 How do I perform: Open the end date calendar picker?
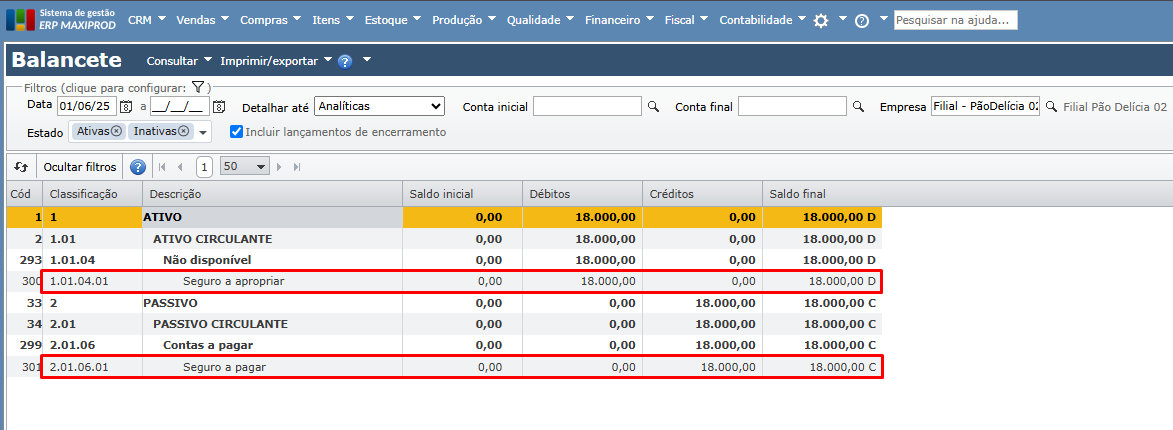[x=219, y=106]
